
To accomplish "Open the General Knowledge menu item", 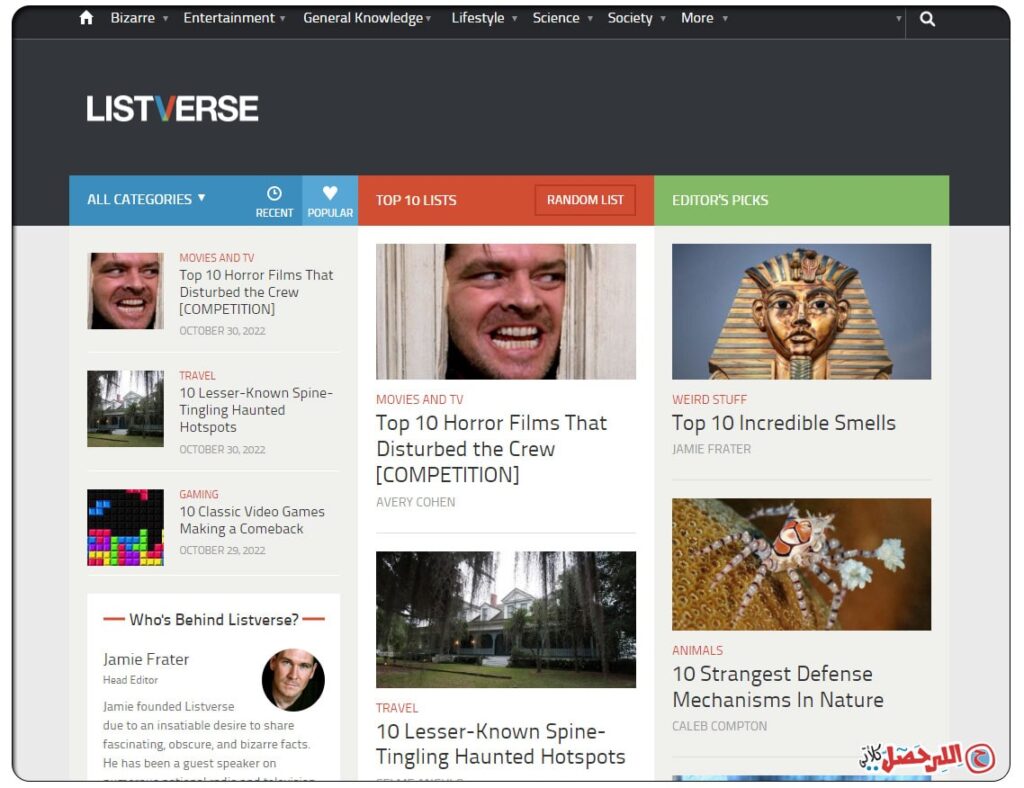I will (366, 18).
